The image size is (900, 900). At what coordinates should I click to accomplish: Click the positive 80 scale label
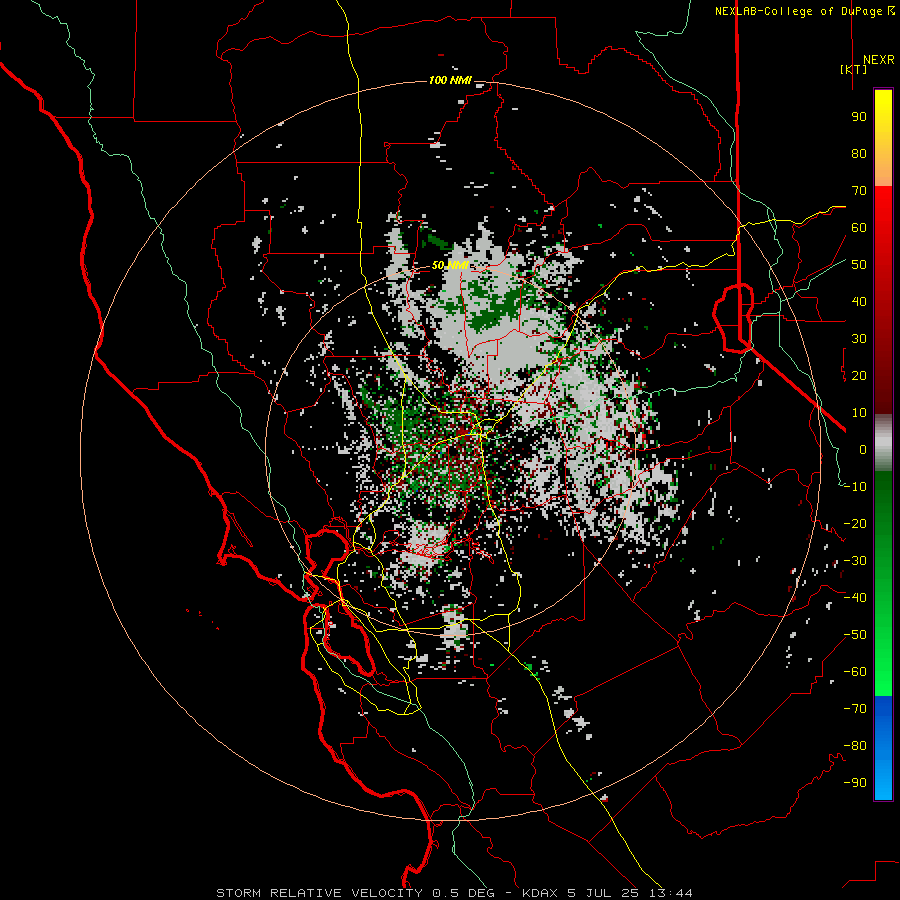coord(859,153)
